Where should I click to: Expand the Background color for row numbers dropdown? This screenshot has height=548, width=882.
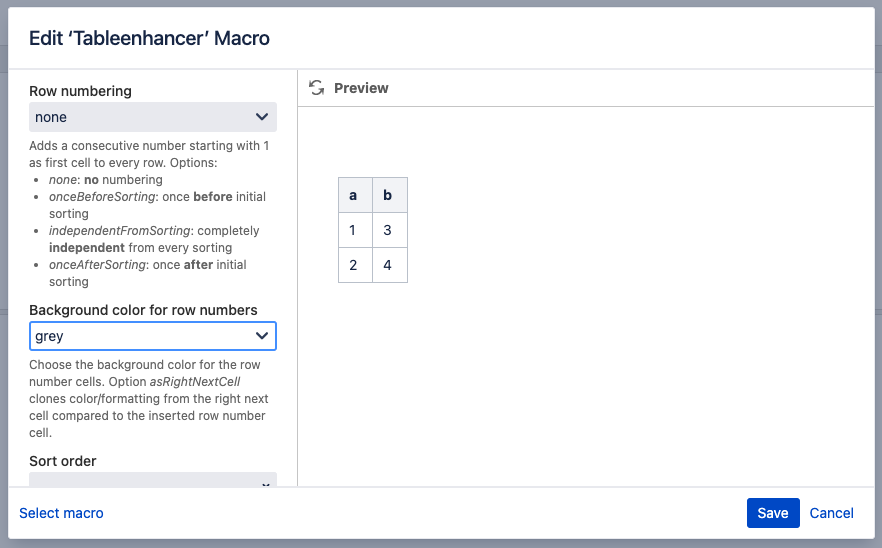click(x=153, y=336)
